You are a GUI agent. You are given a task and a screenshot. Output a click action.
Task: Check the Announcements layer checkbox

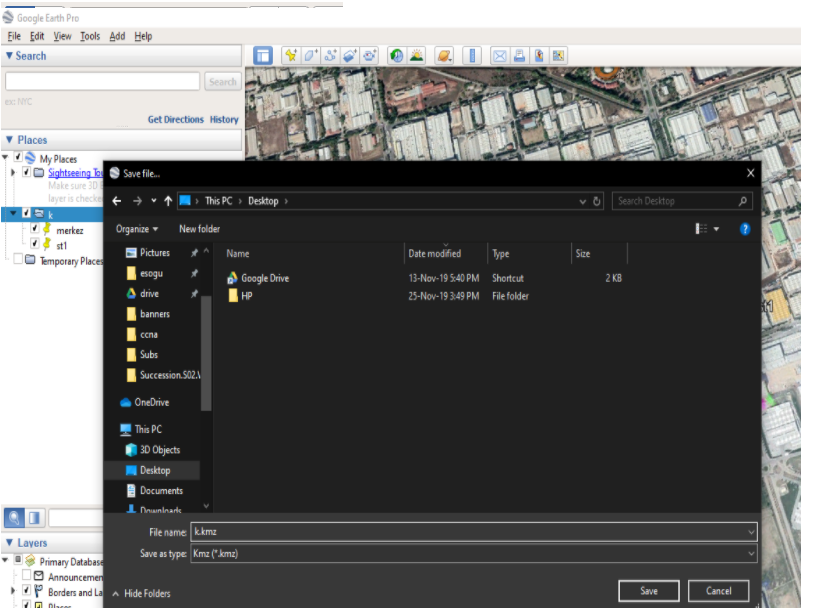click(26, 575)
